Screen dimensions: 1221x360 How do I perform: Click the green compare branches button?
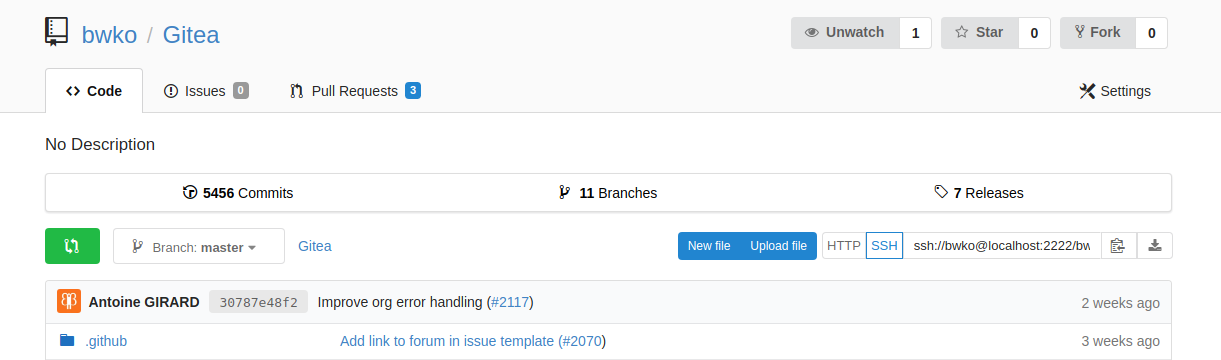72,246
